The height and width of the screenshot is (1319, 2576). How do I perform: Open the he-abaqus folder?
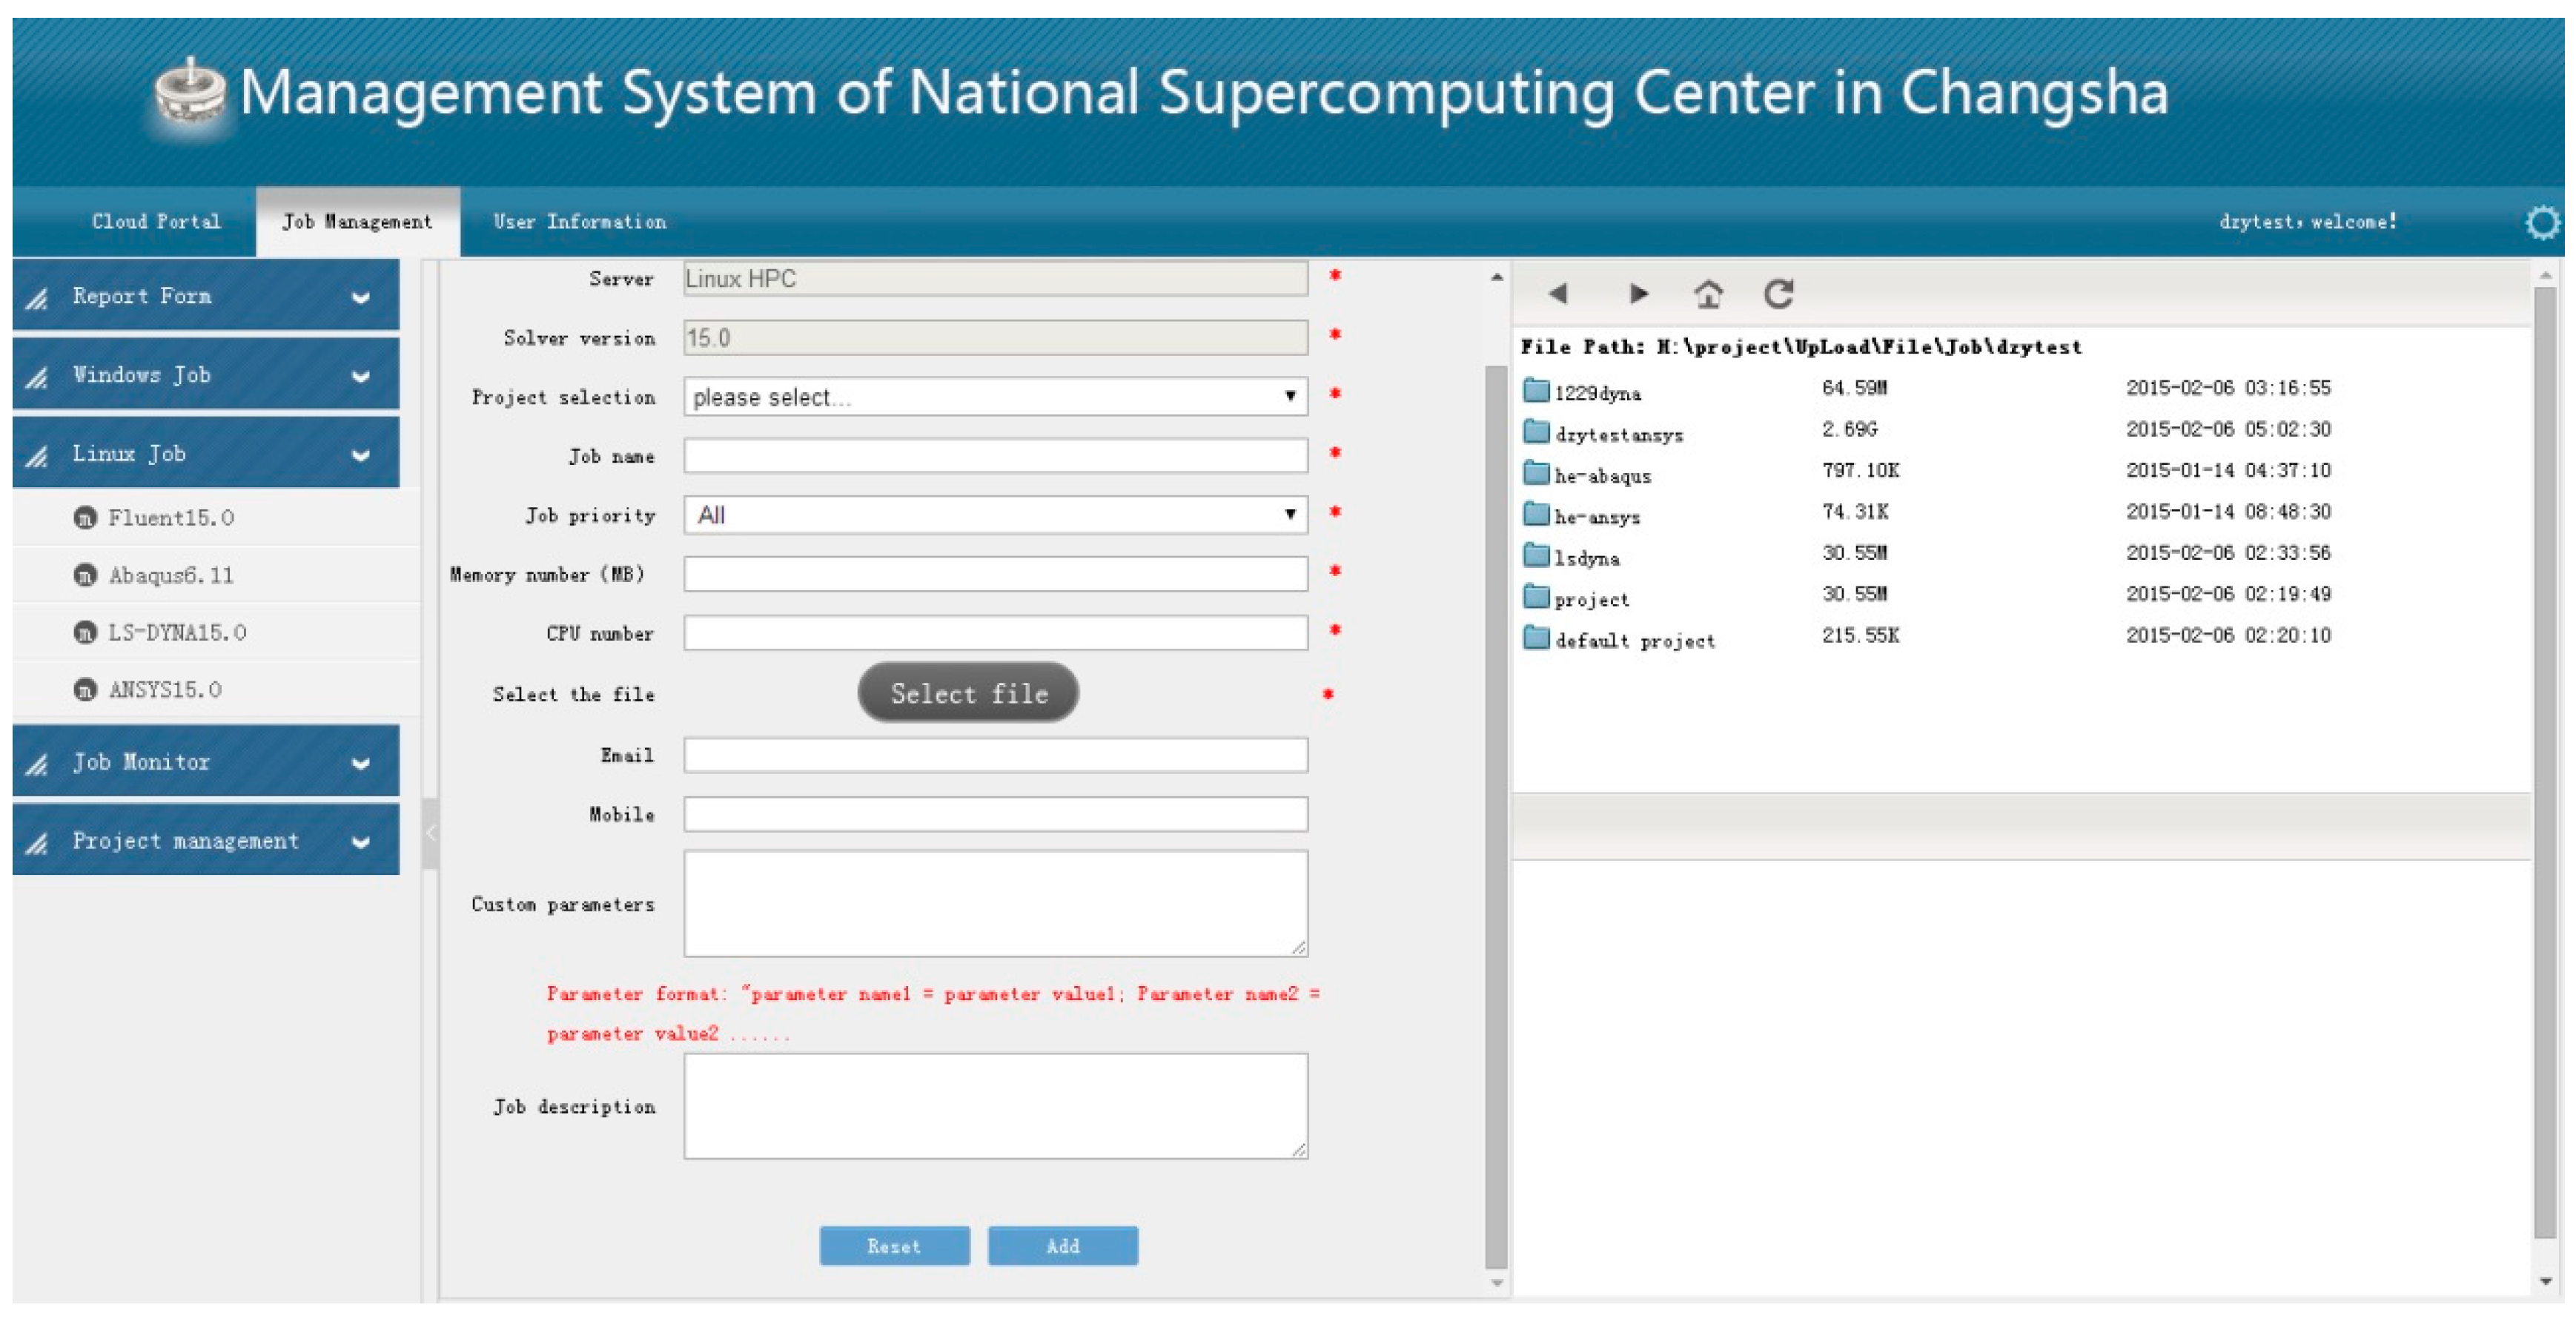tap(1601, 475)
